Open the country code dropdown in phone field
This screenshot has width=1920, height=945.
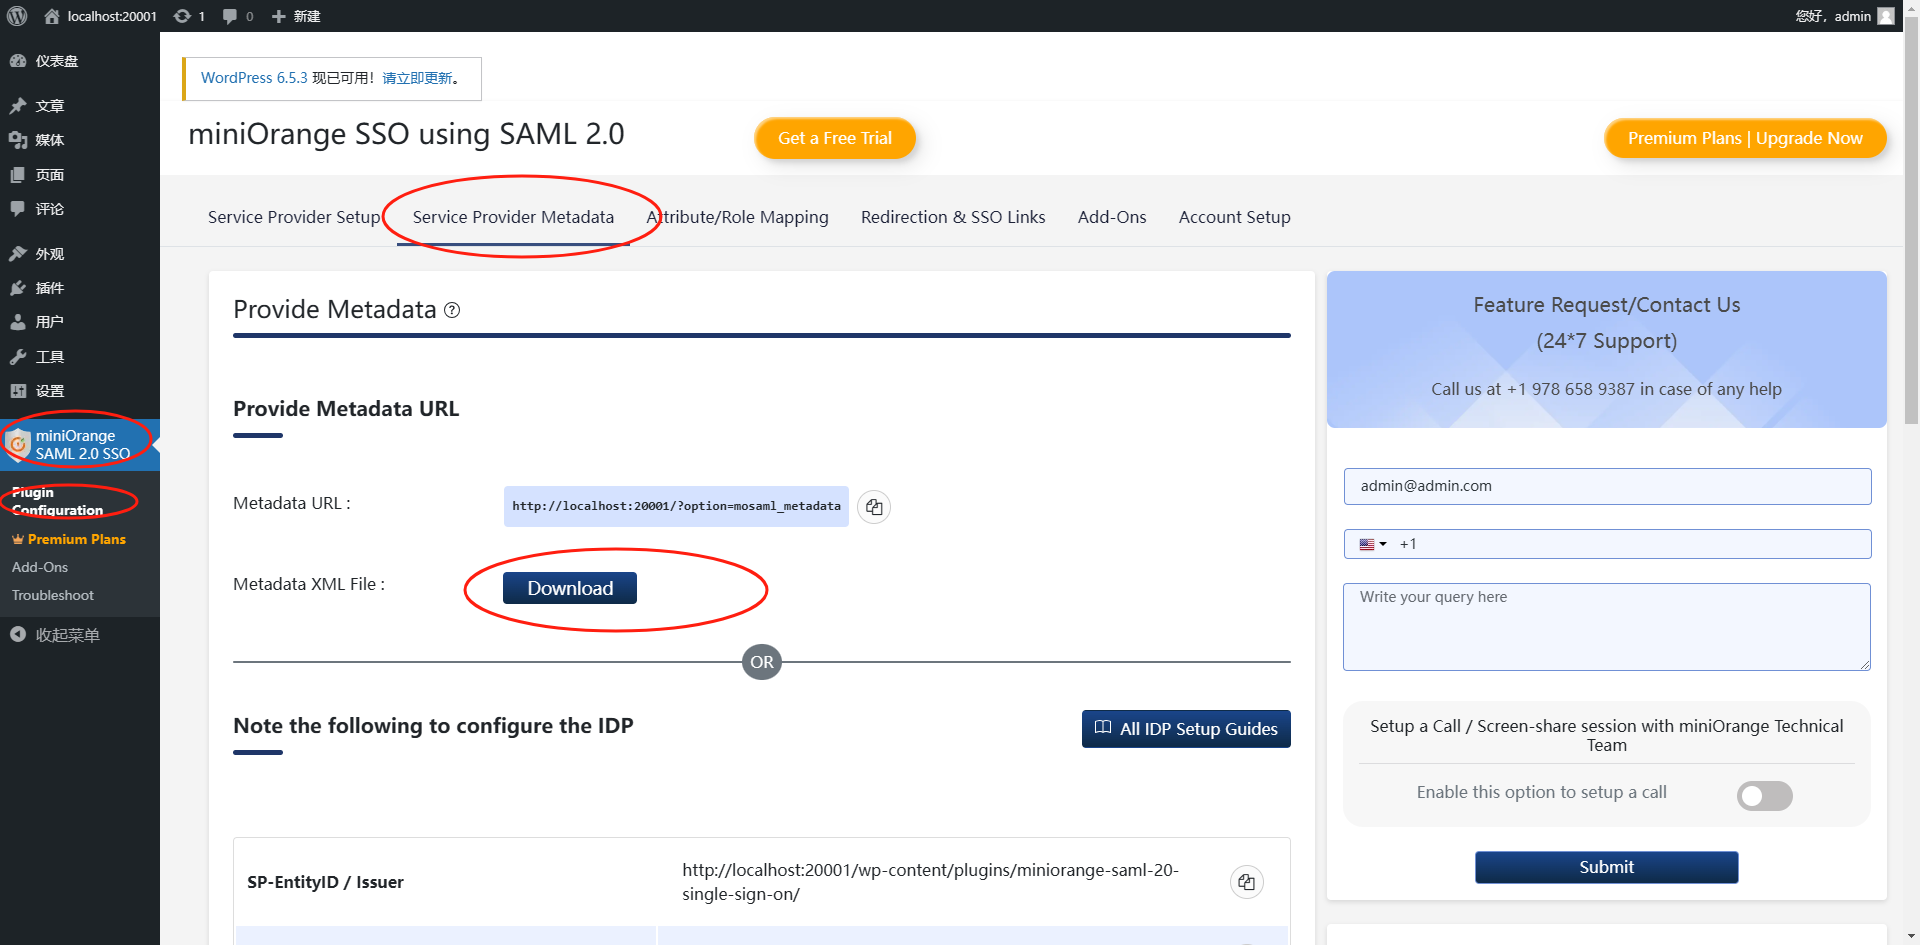point(1371,544)
